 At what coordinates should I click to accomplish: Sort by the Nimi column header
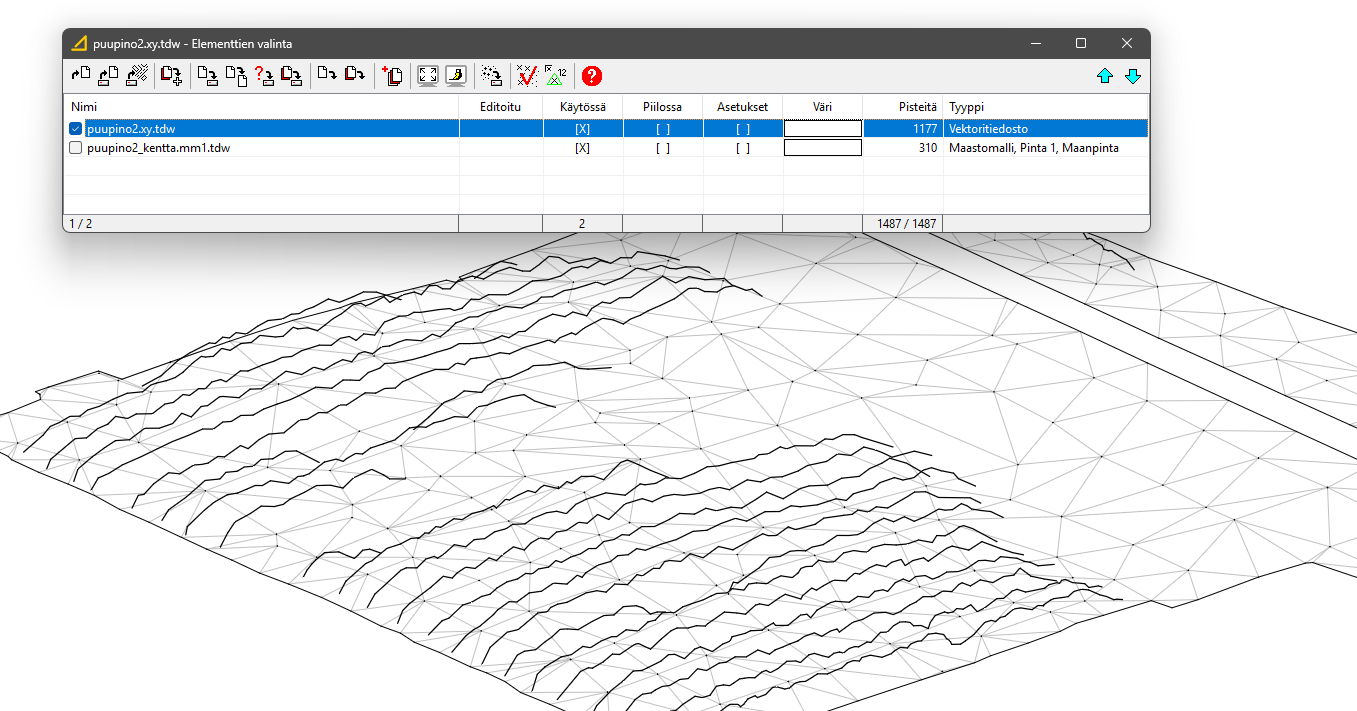coord(84,106)
